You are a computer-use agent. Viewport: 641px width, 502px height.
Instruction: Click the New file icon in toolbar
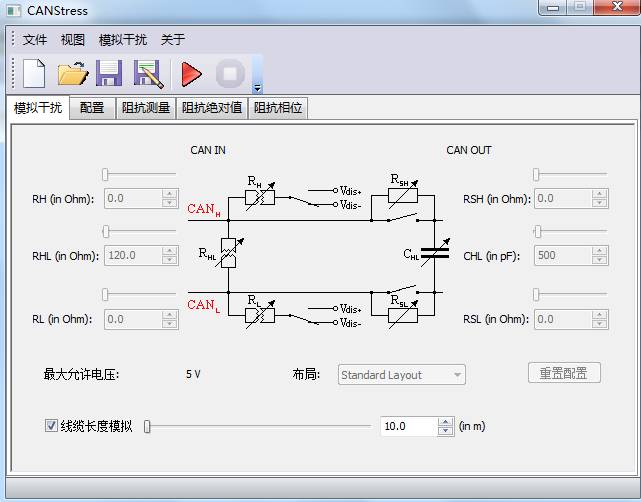pyautogui.click(x=34, y=74)
